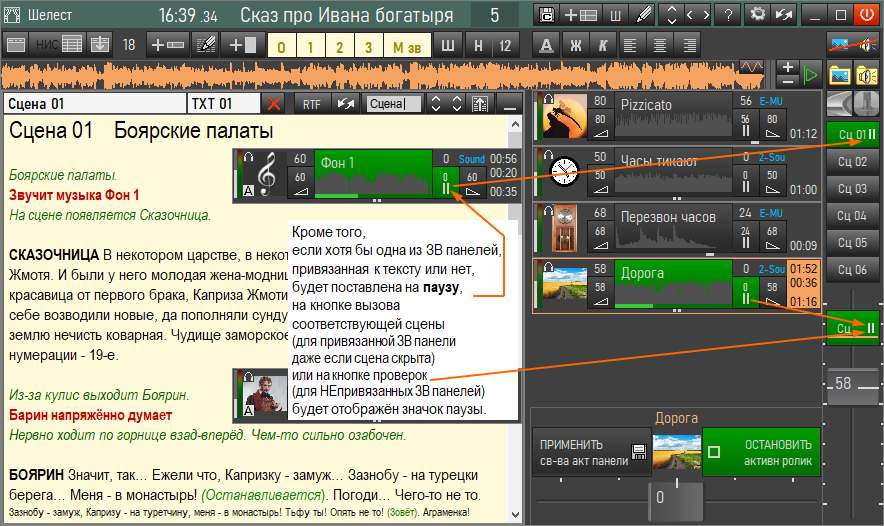884x526 pixels.
Task: Click the bottom slider handle showing 0
Action: 676,500
